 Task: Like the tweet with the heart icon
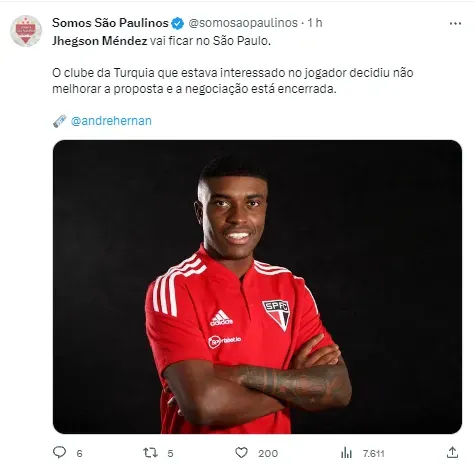(241, 453)
